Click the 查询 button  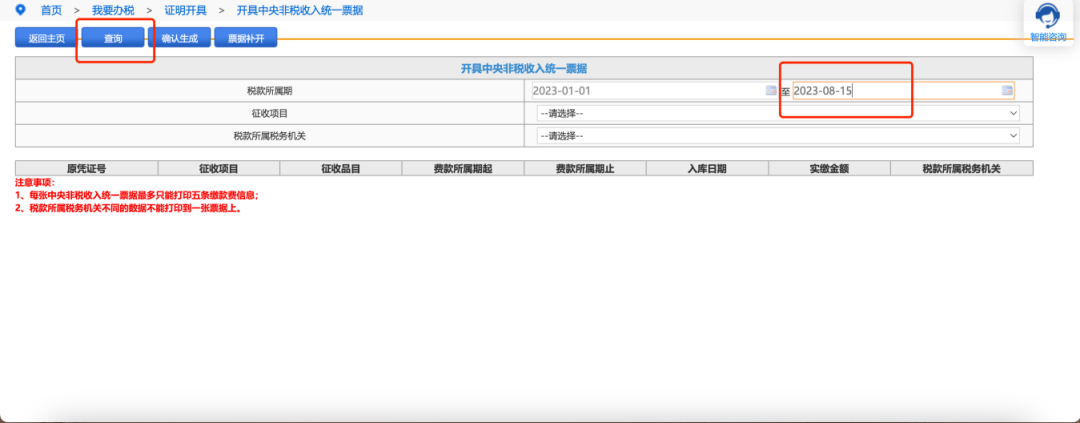pos(113,38)
